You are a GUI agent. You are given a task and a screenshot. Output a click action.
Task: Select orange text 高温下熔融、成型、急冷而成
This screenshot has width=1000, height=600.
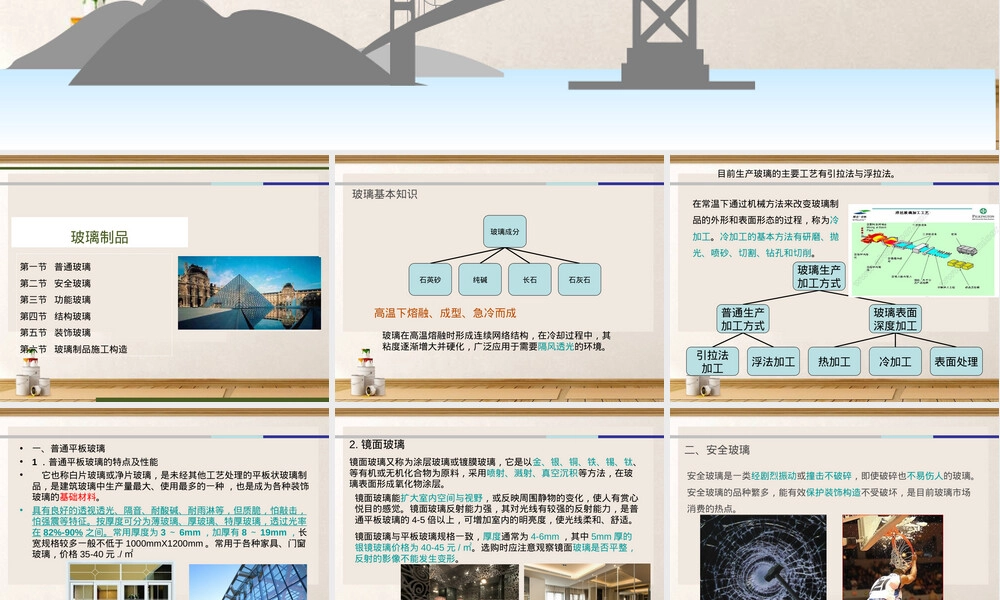(x=445, y=313)
